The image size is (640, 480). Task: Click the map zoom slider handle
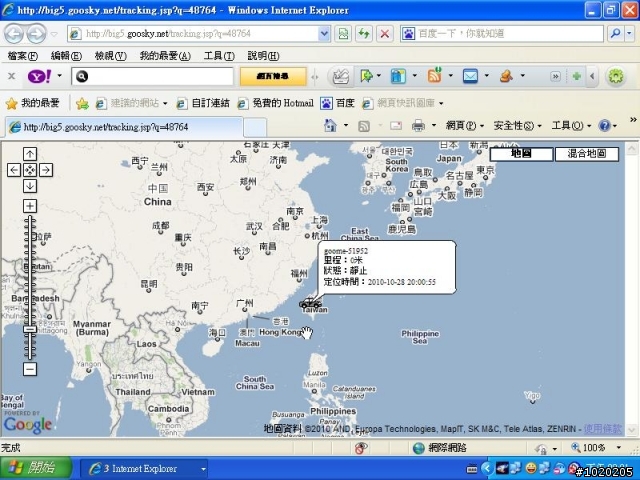click(30, 329)
